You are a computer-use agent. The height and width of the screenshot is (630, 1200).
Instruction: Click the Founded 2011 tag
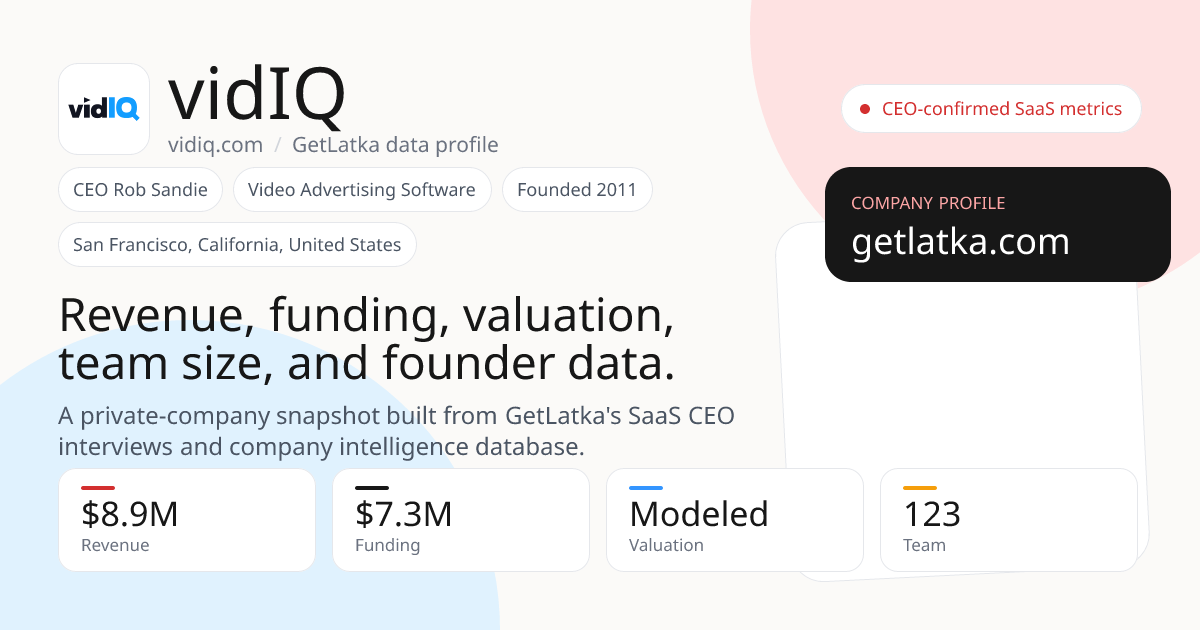tap(577, 190)
